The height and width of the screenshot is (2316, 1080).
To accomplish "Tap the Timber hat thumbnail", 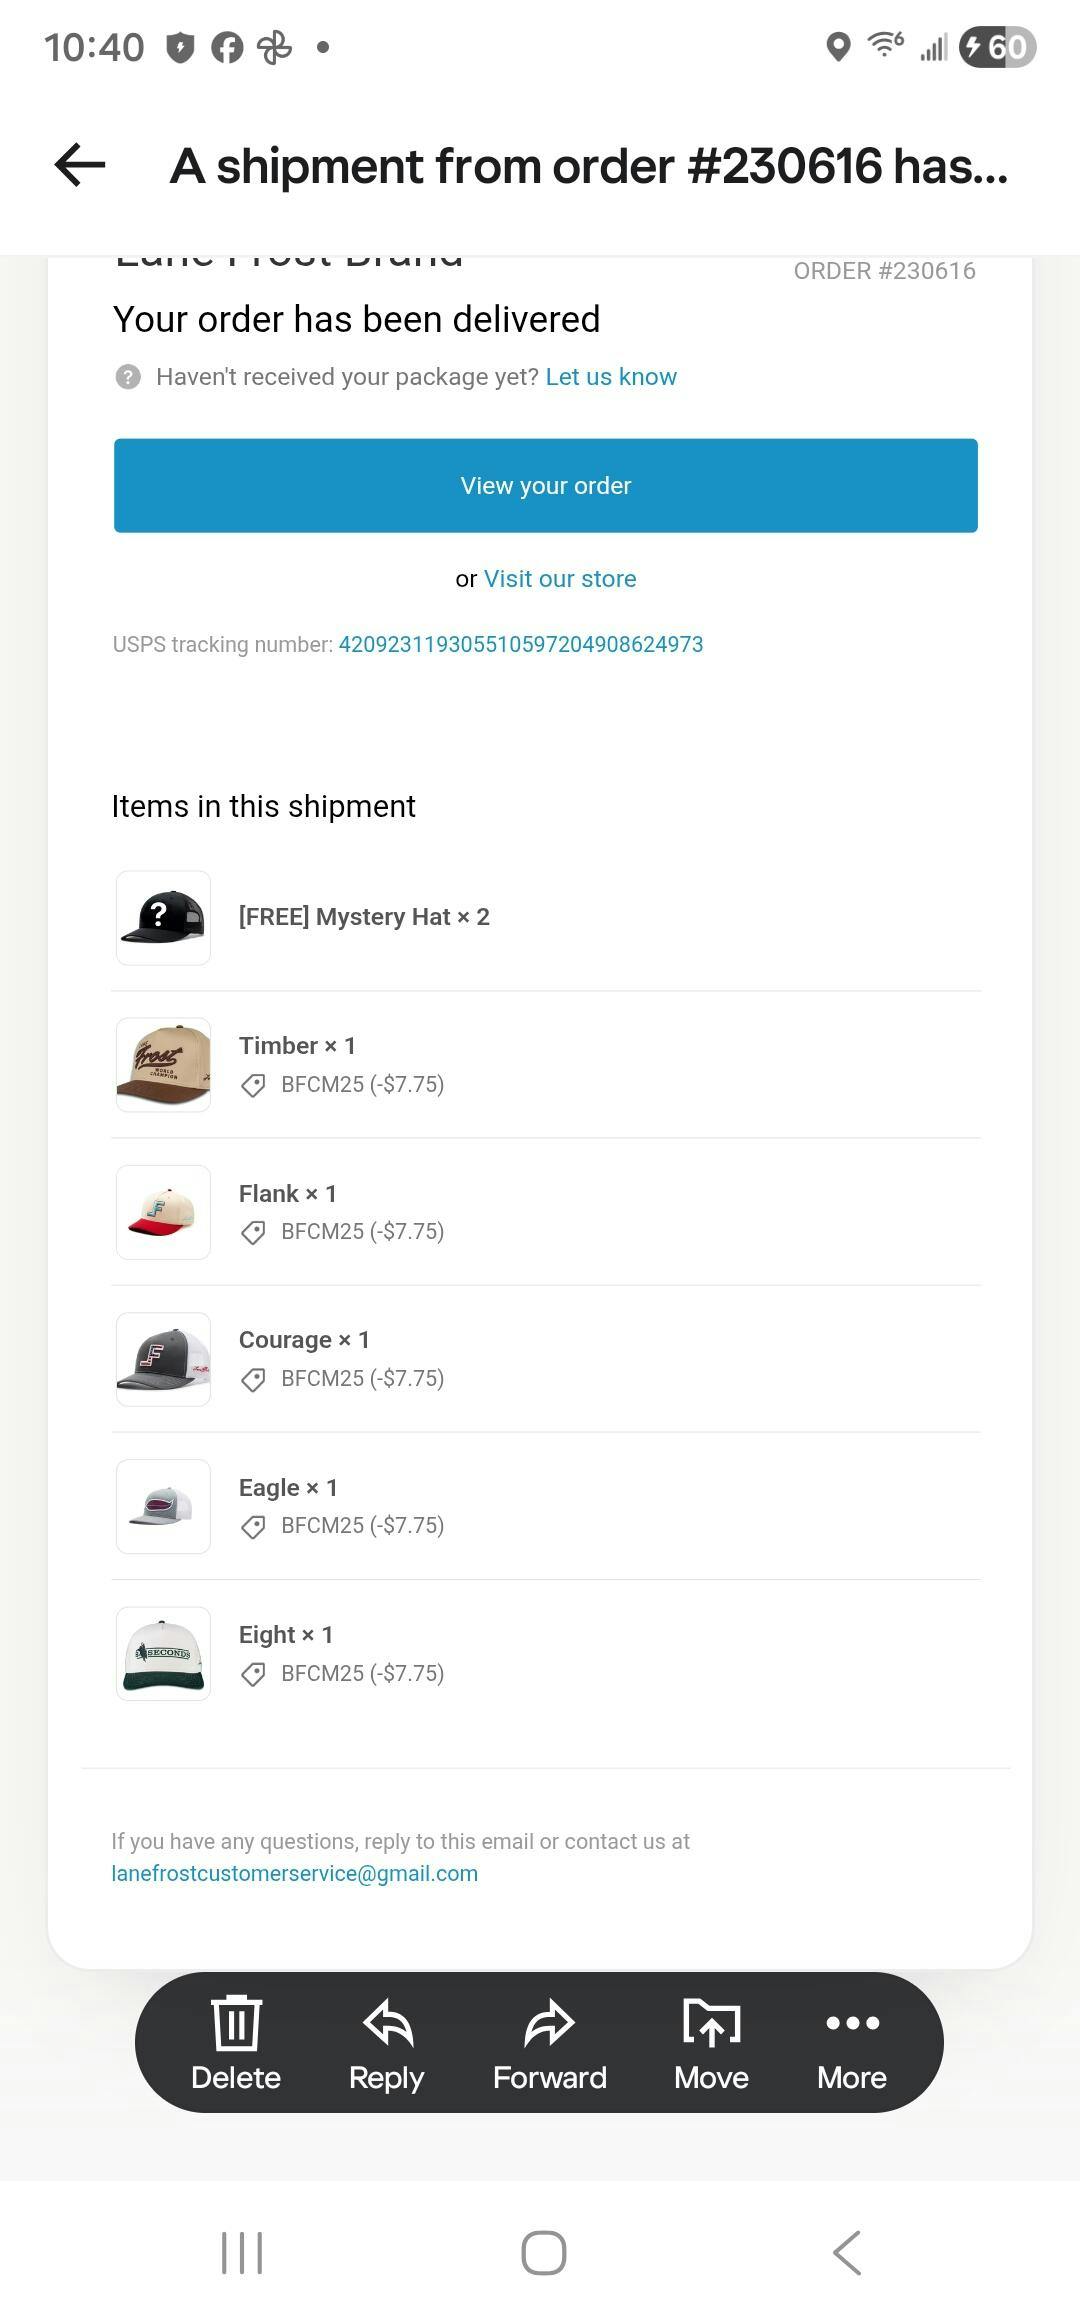I will (x=163, y=1064).
